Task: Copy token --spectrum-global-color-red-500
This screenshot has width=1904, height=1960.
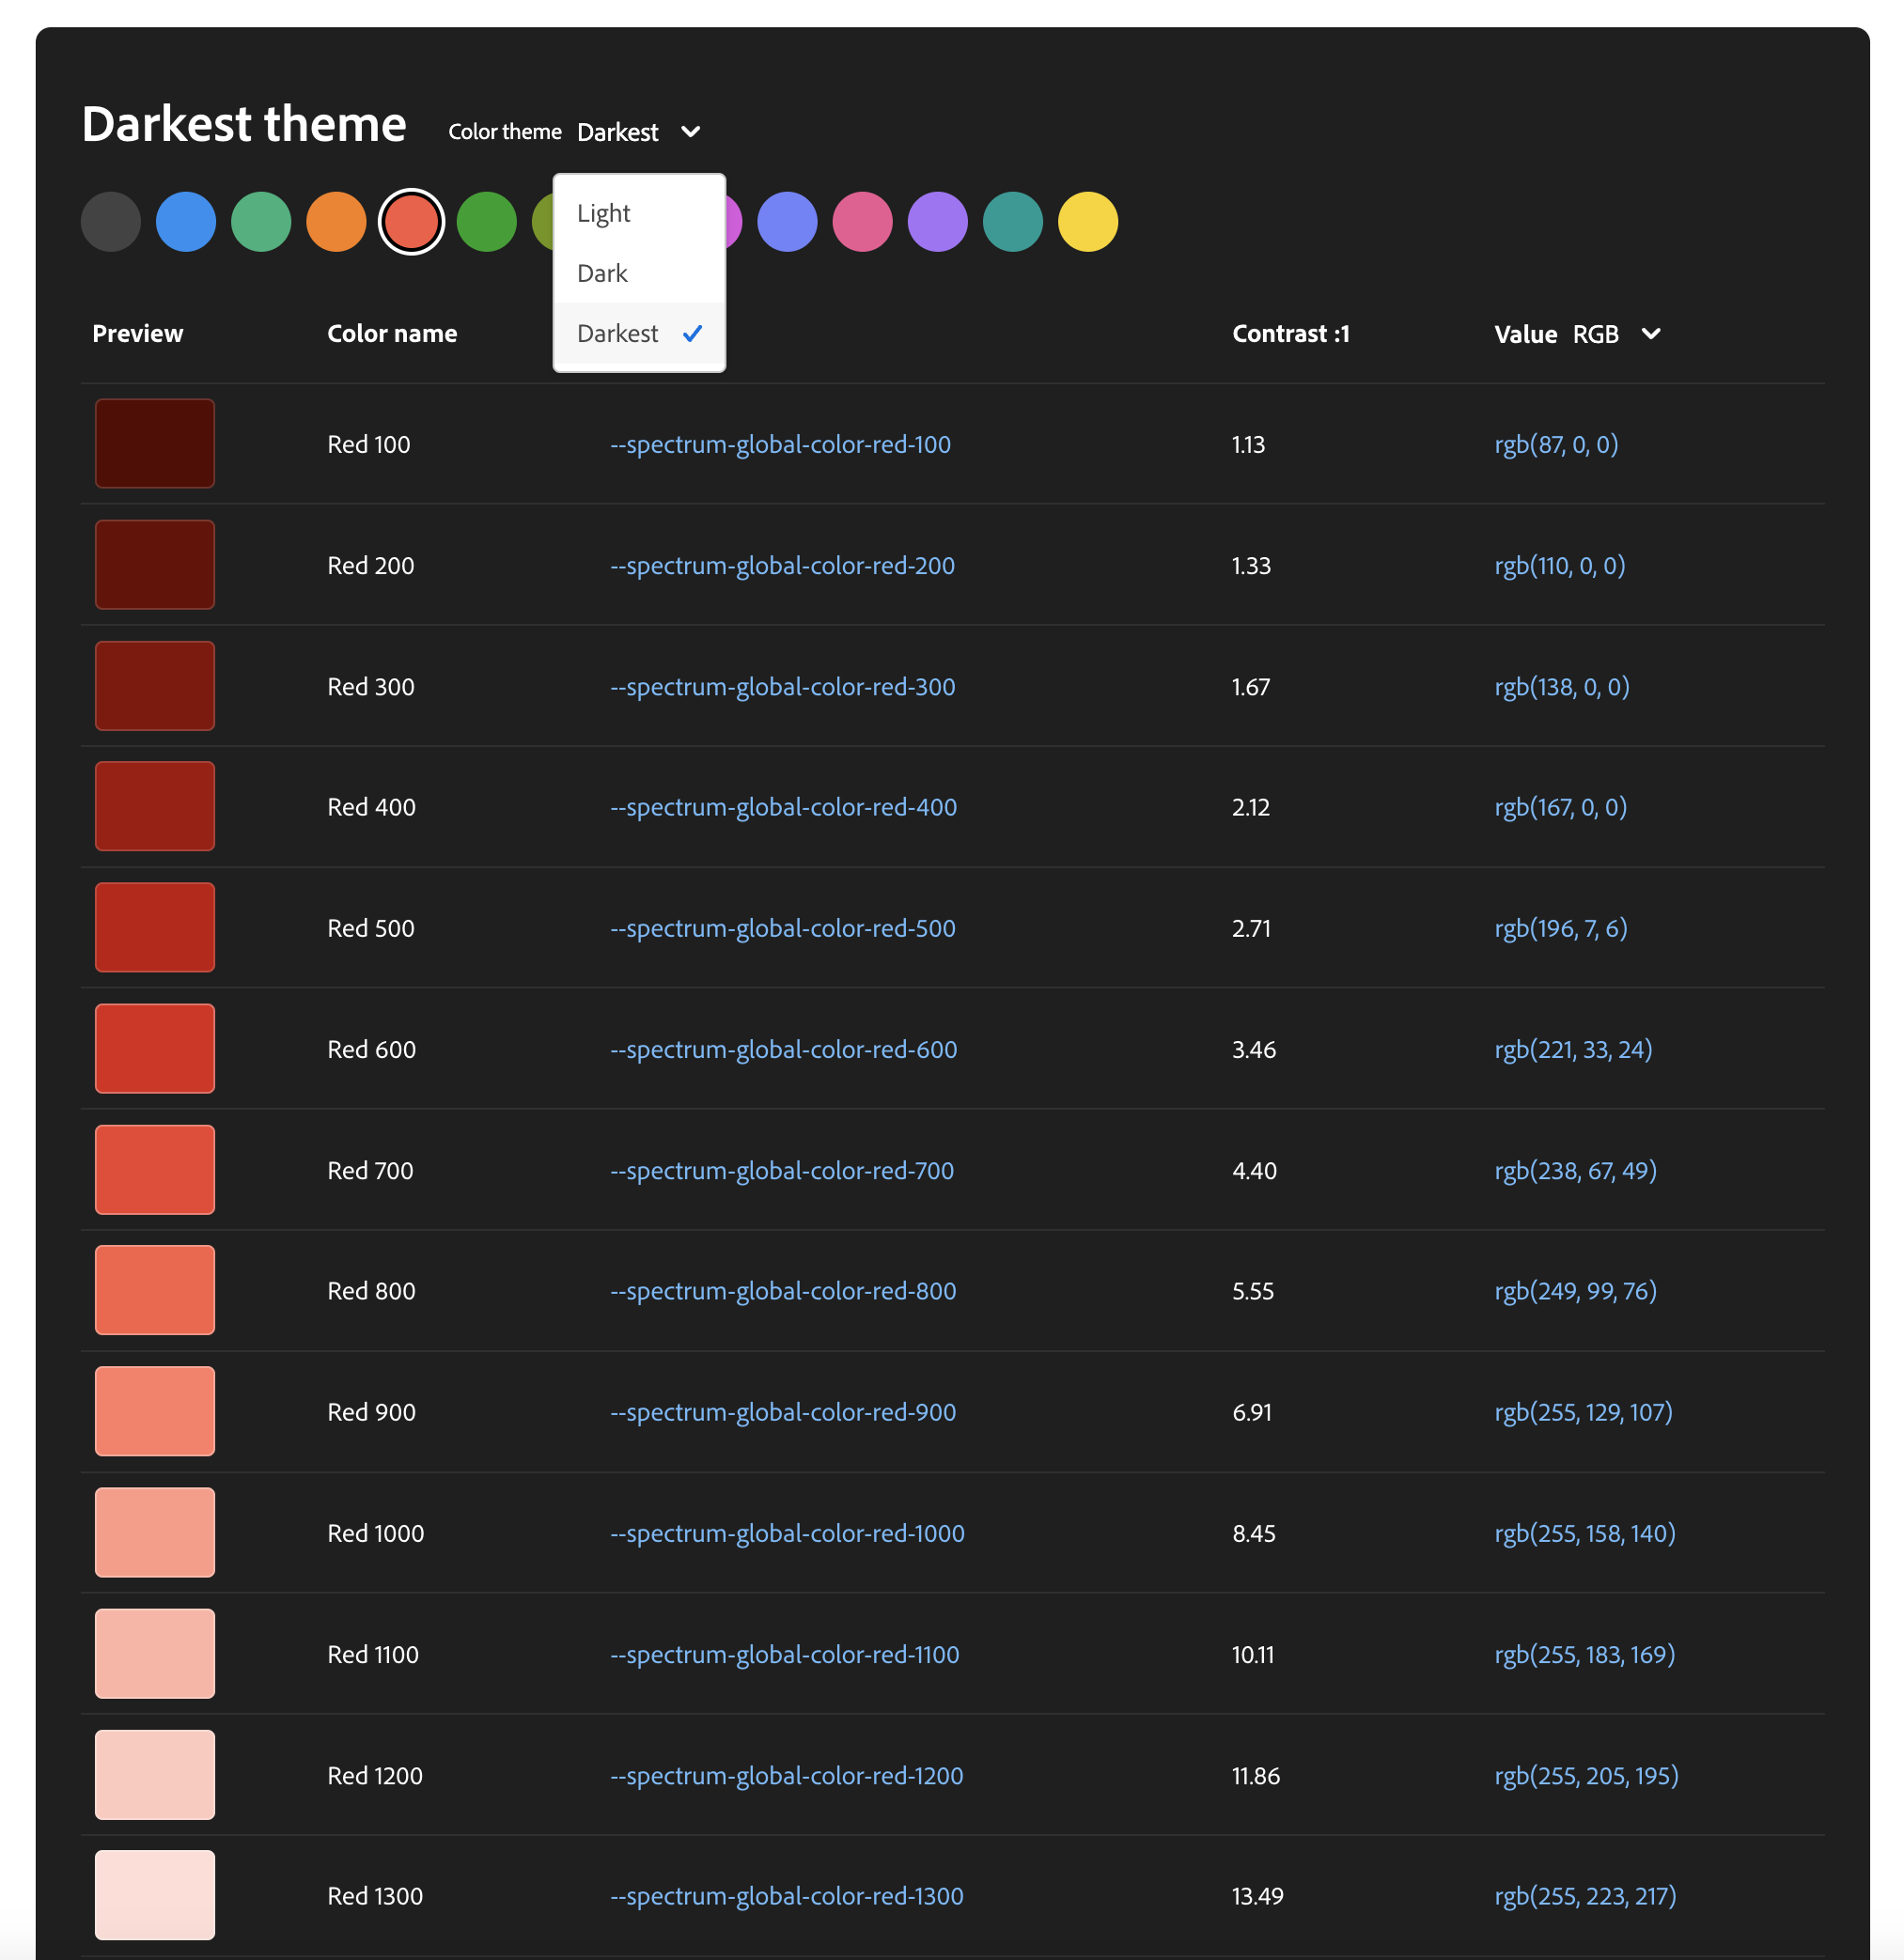Action: [x=783, y=928]
